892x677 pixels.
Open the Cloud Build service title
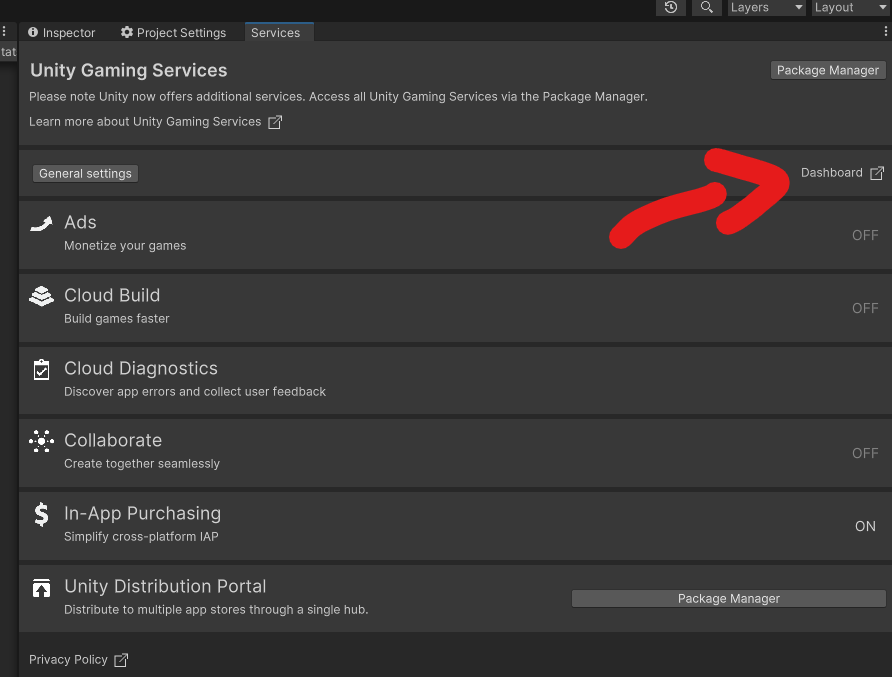112,295
